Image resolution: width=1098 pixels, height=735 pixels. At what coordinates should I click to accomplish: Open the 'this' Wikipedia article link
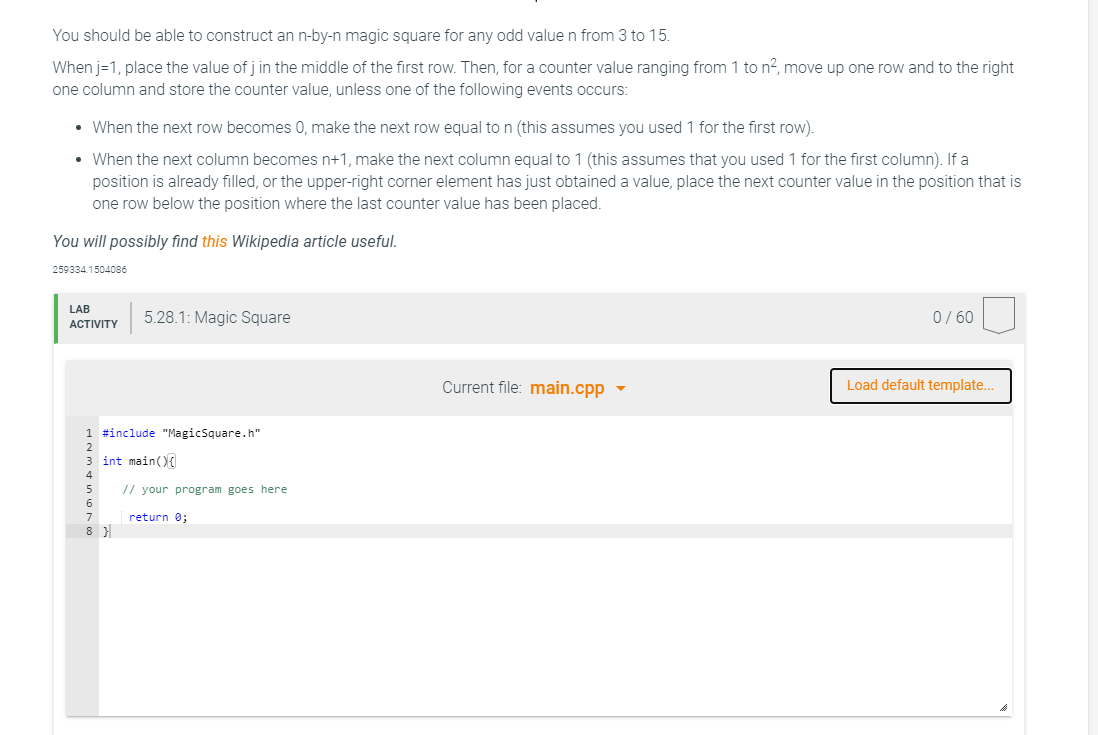214,242
